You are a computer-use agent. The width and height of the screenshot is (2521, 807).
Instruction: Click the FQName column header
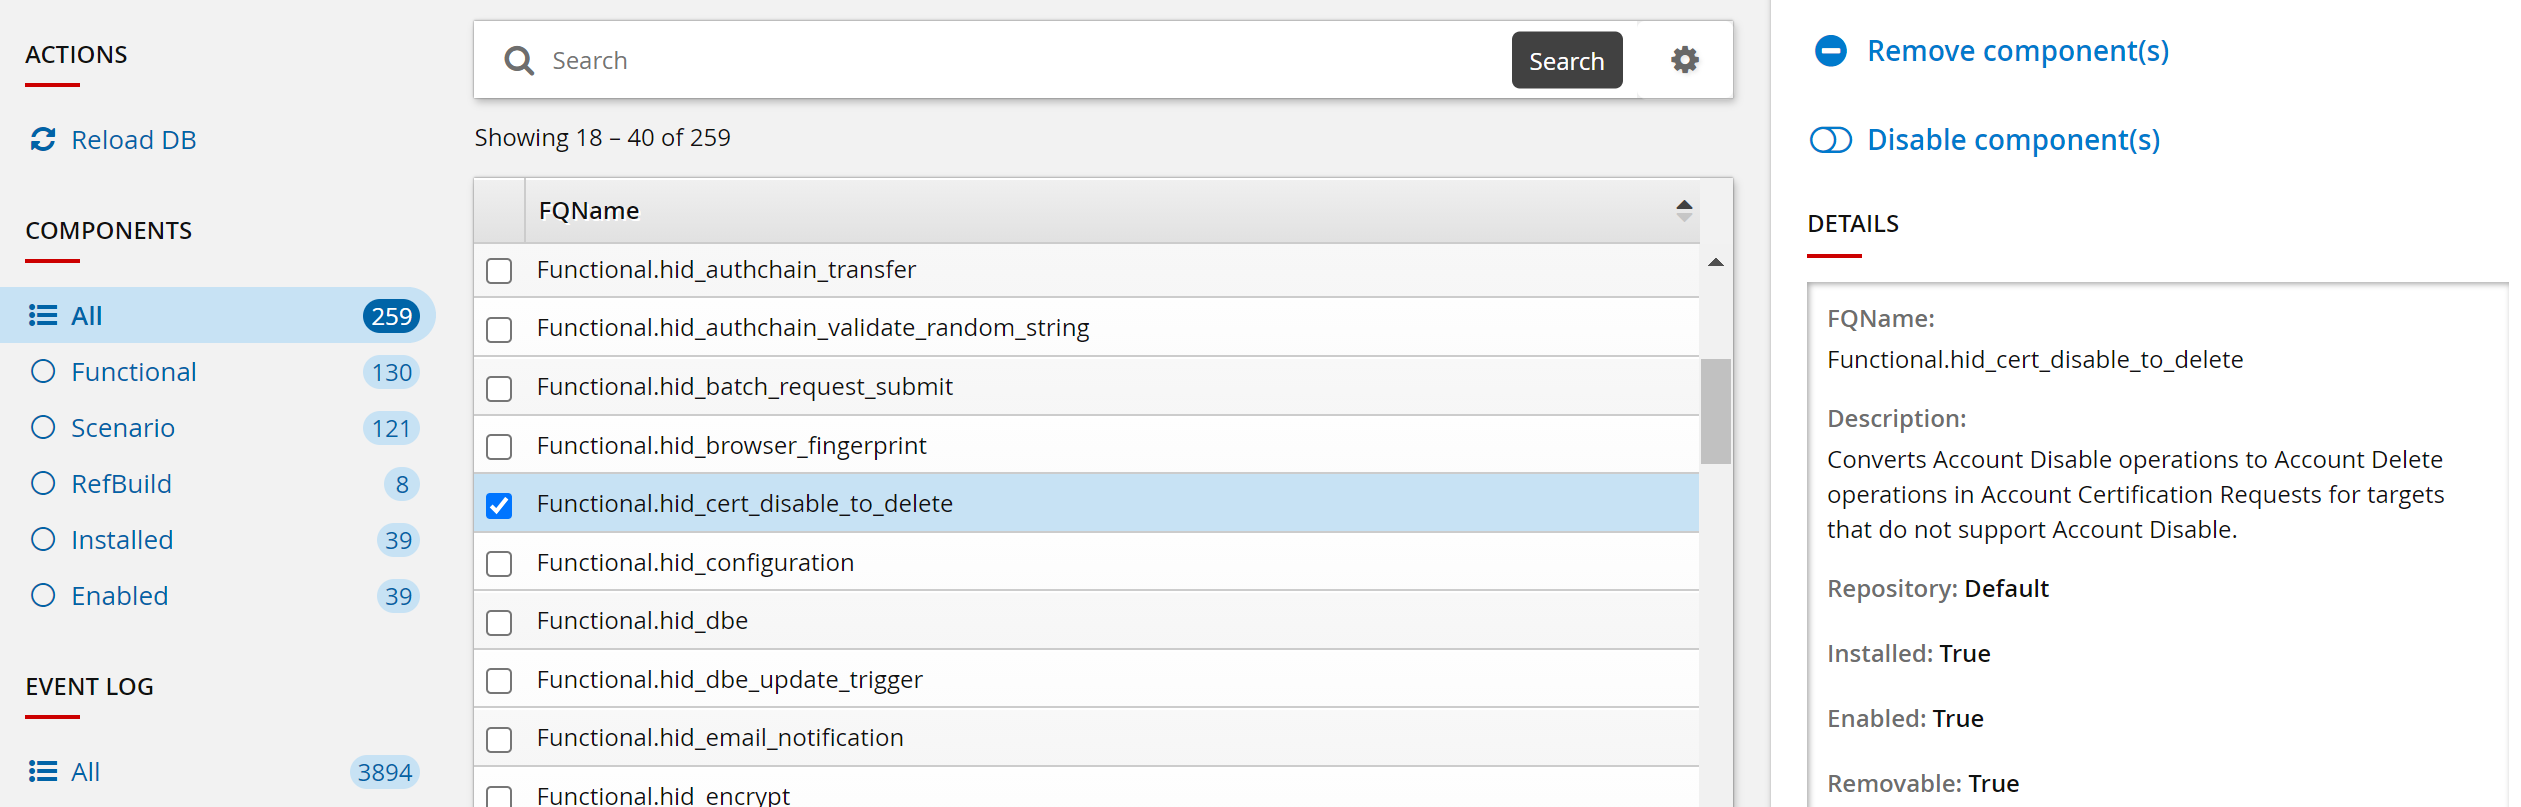coord(589,211)
